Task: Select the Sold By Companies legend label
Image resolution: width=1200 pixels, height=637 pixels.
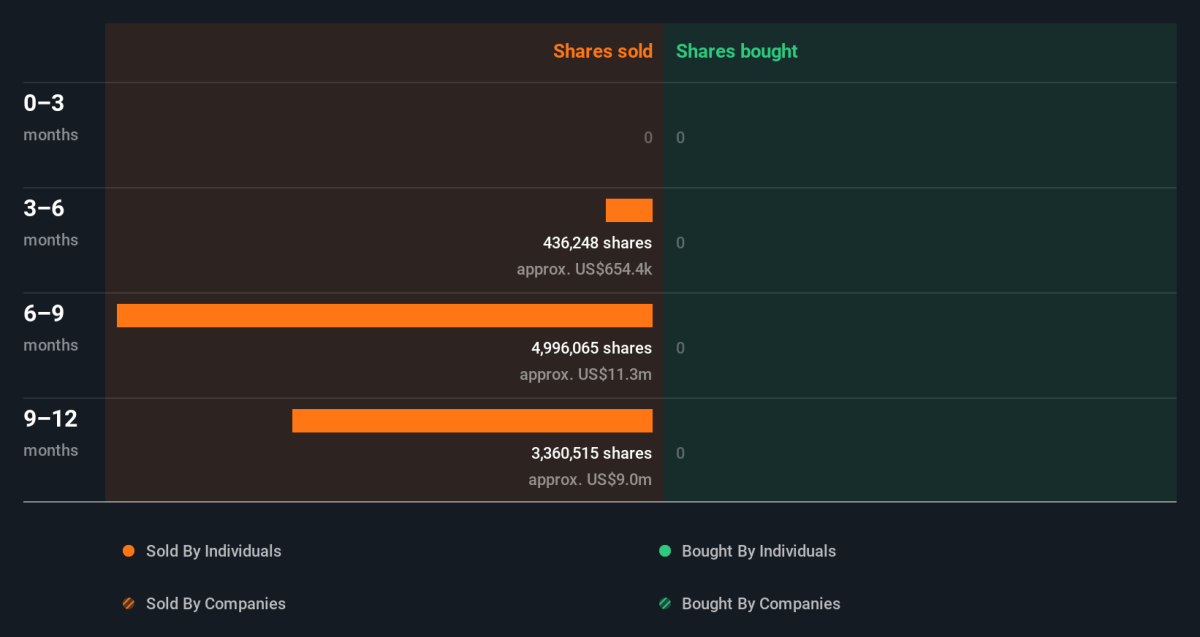Action: tap(216, 604)
